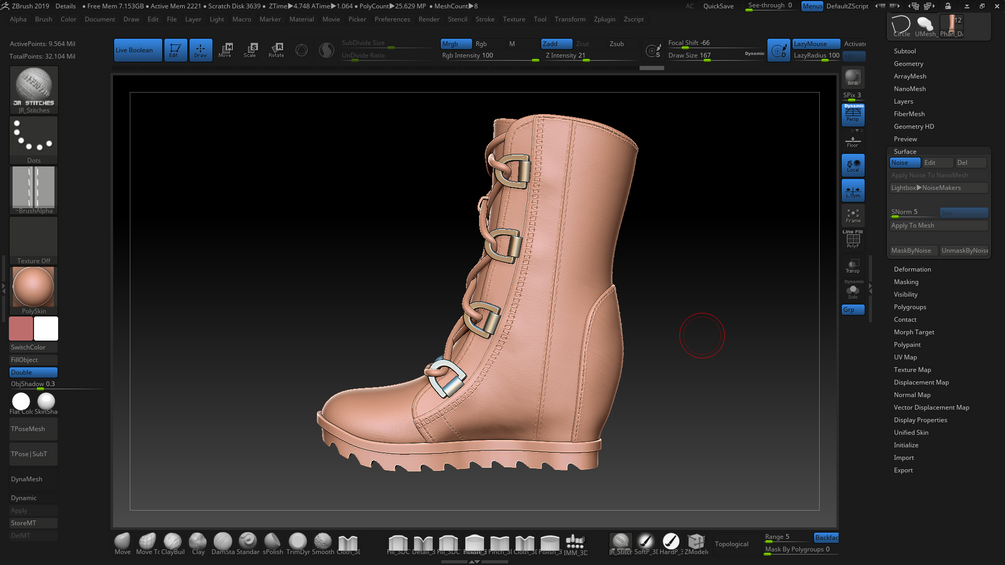Expand the Deformation palette section
The width and height of the screenshot is (1005, 565).
tap(912, 269)
